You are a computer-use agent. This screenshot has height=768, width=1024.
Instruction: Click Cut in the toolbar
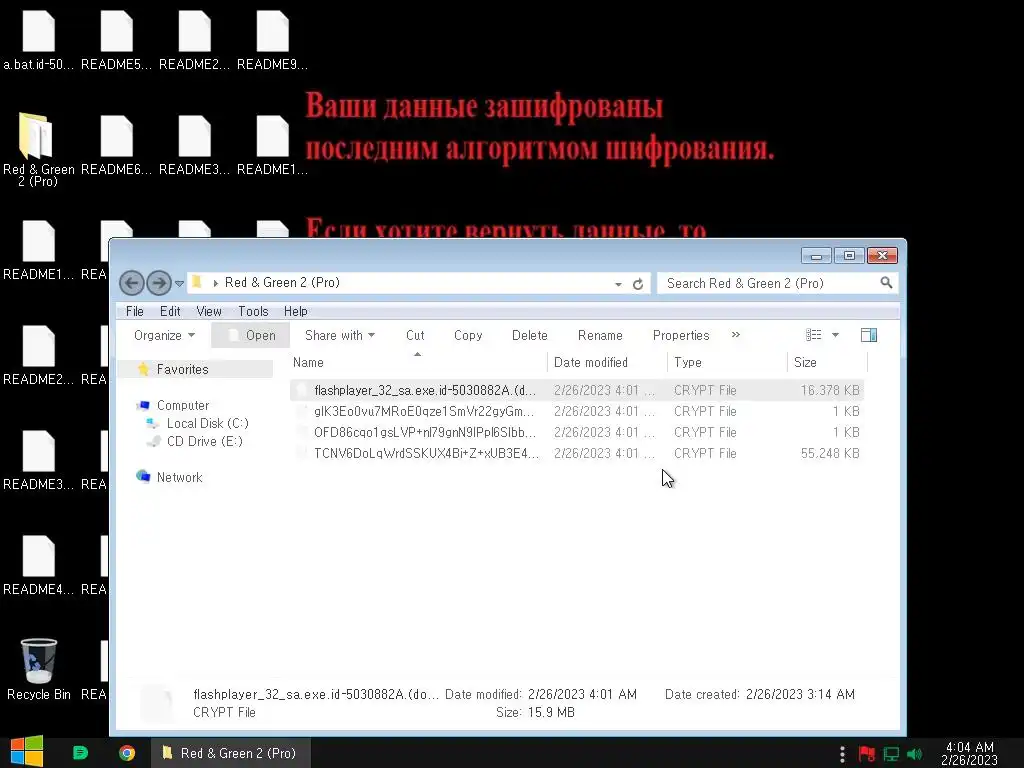pyautogui.click(x=415, y=335)
